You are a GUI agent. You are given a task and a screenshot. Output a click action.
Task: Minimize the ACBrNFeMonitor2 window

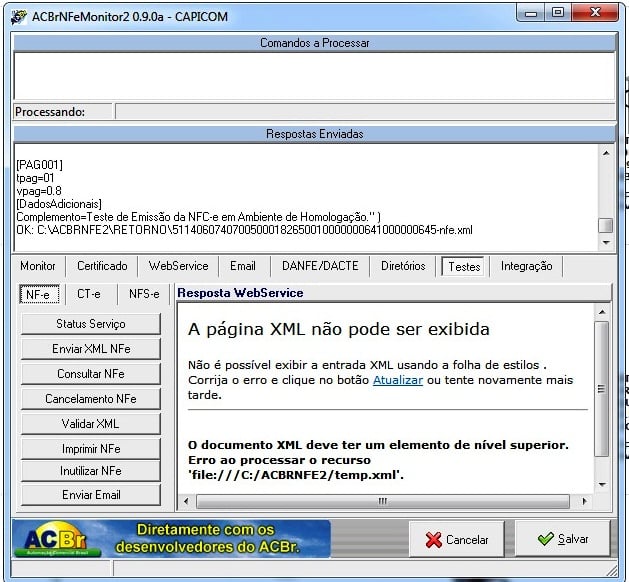click(x=531, y=14)
